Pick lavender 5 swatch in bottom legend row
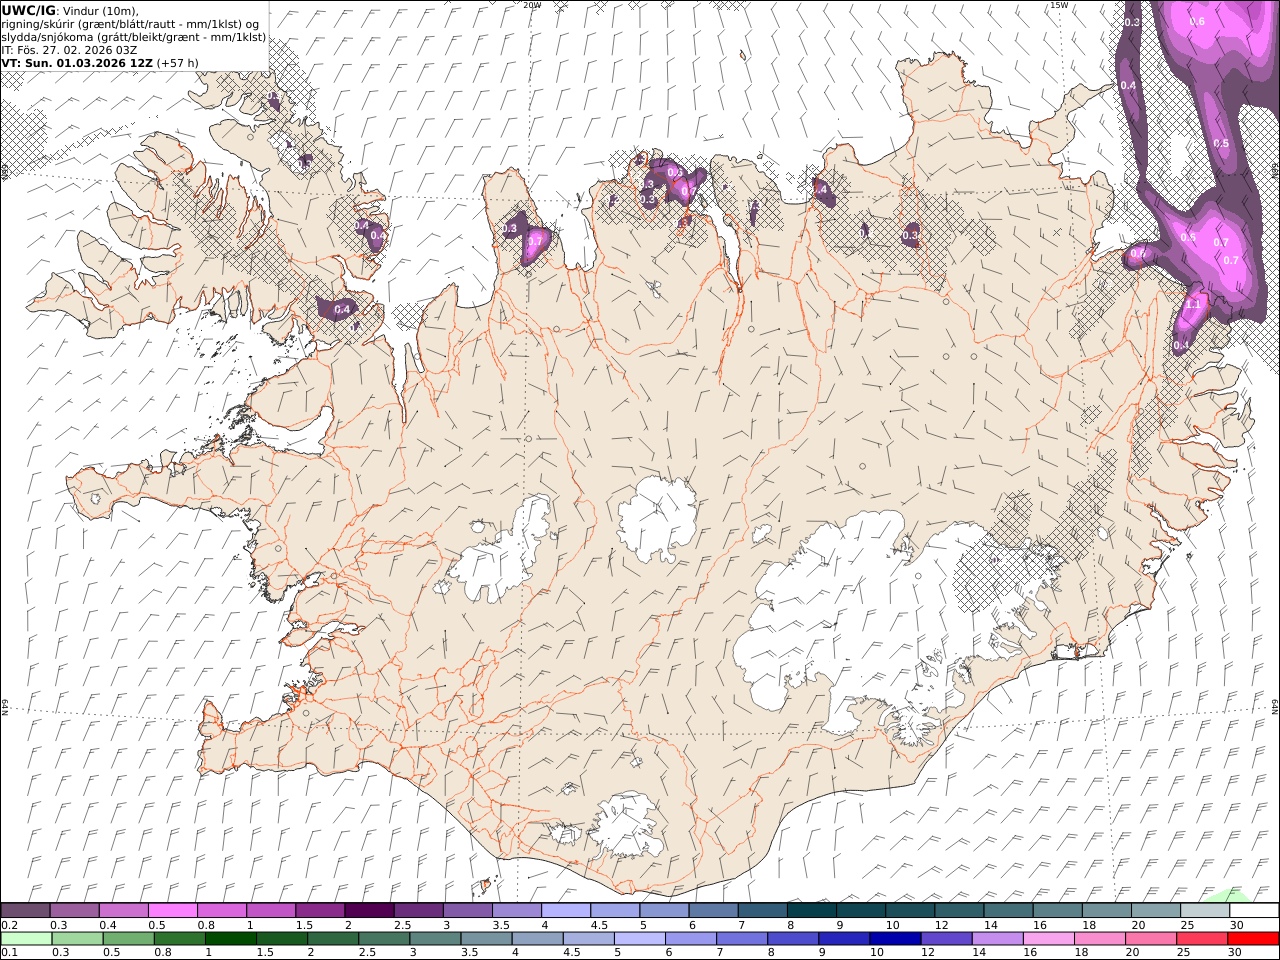Image resolution: width=1280 pixels, height=960 pixels. (639, 938)
